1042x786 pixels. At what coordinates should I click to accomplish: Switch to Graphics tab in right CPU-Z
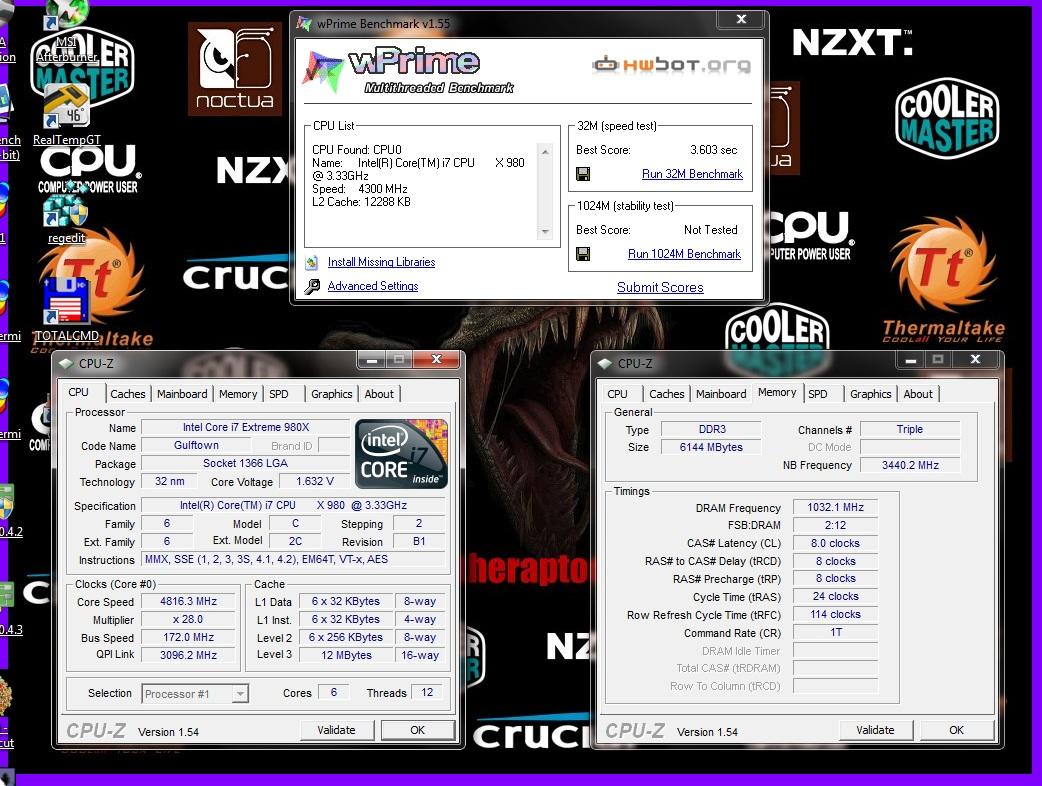(x=871, y=394)
